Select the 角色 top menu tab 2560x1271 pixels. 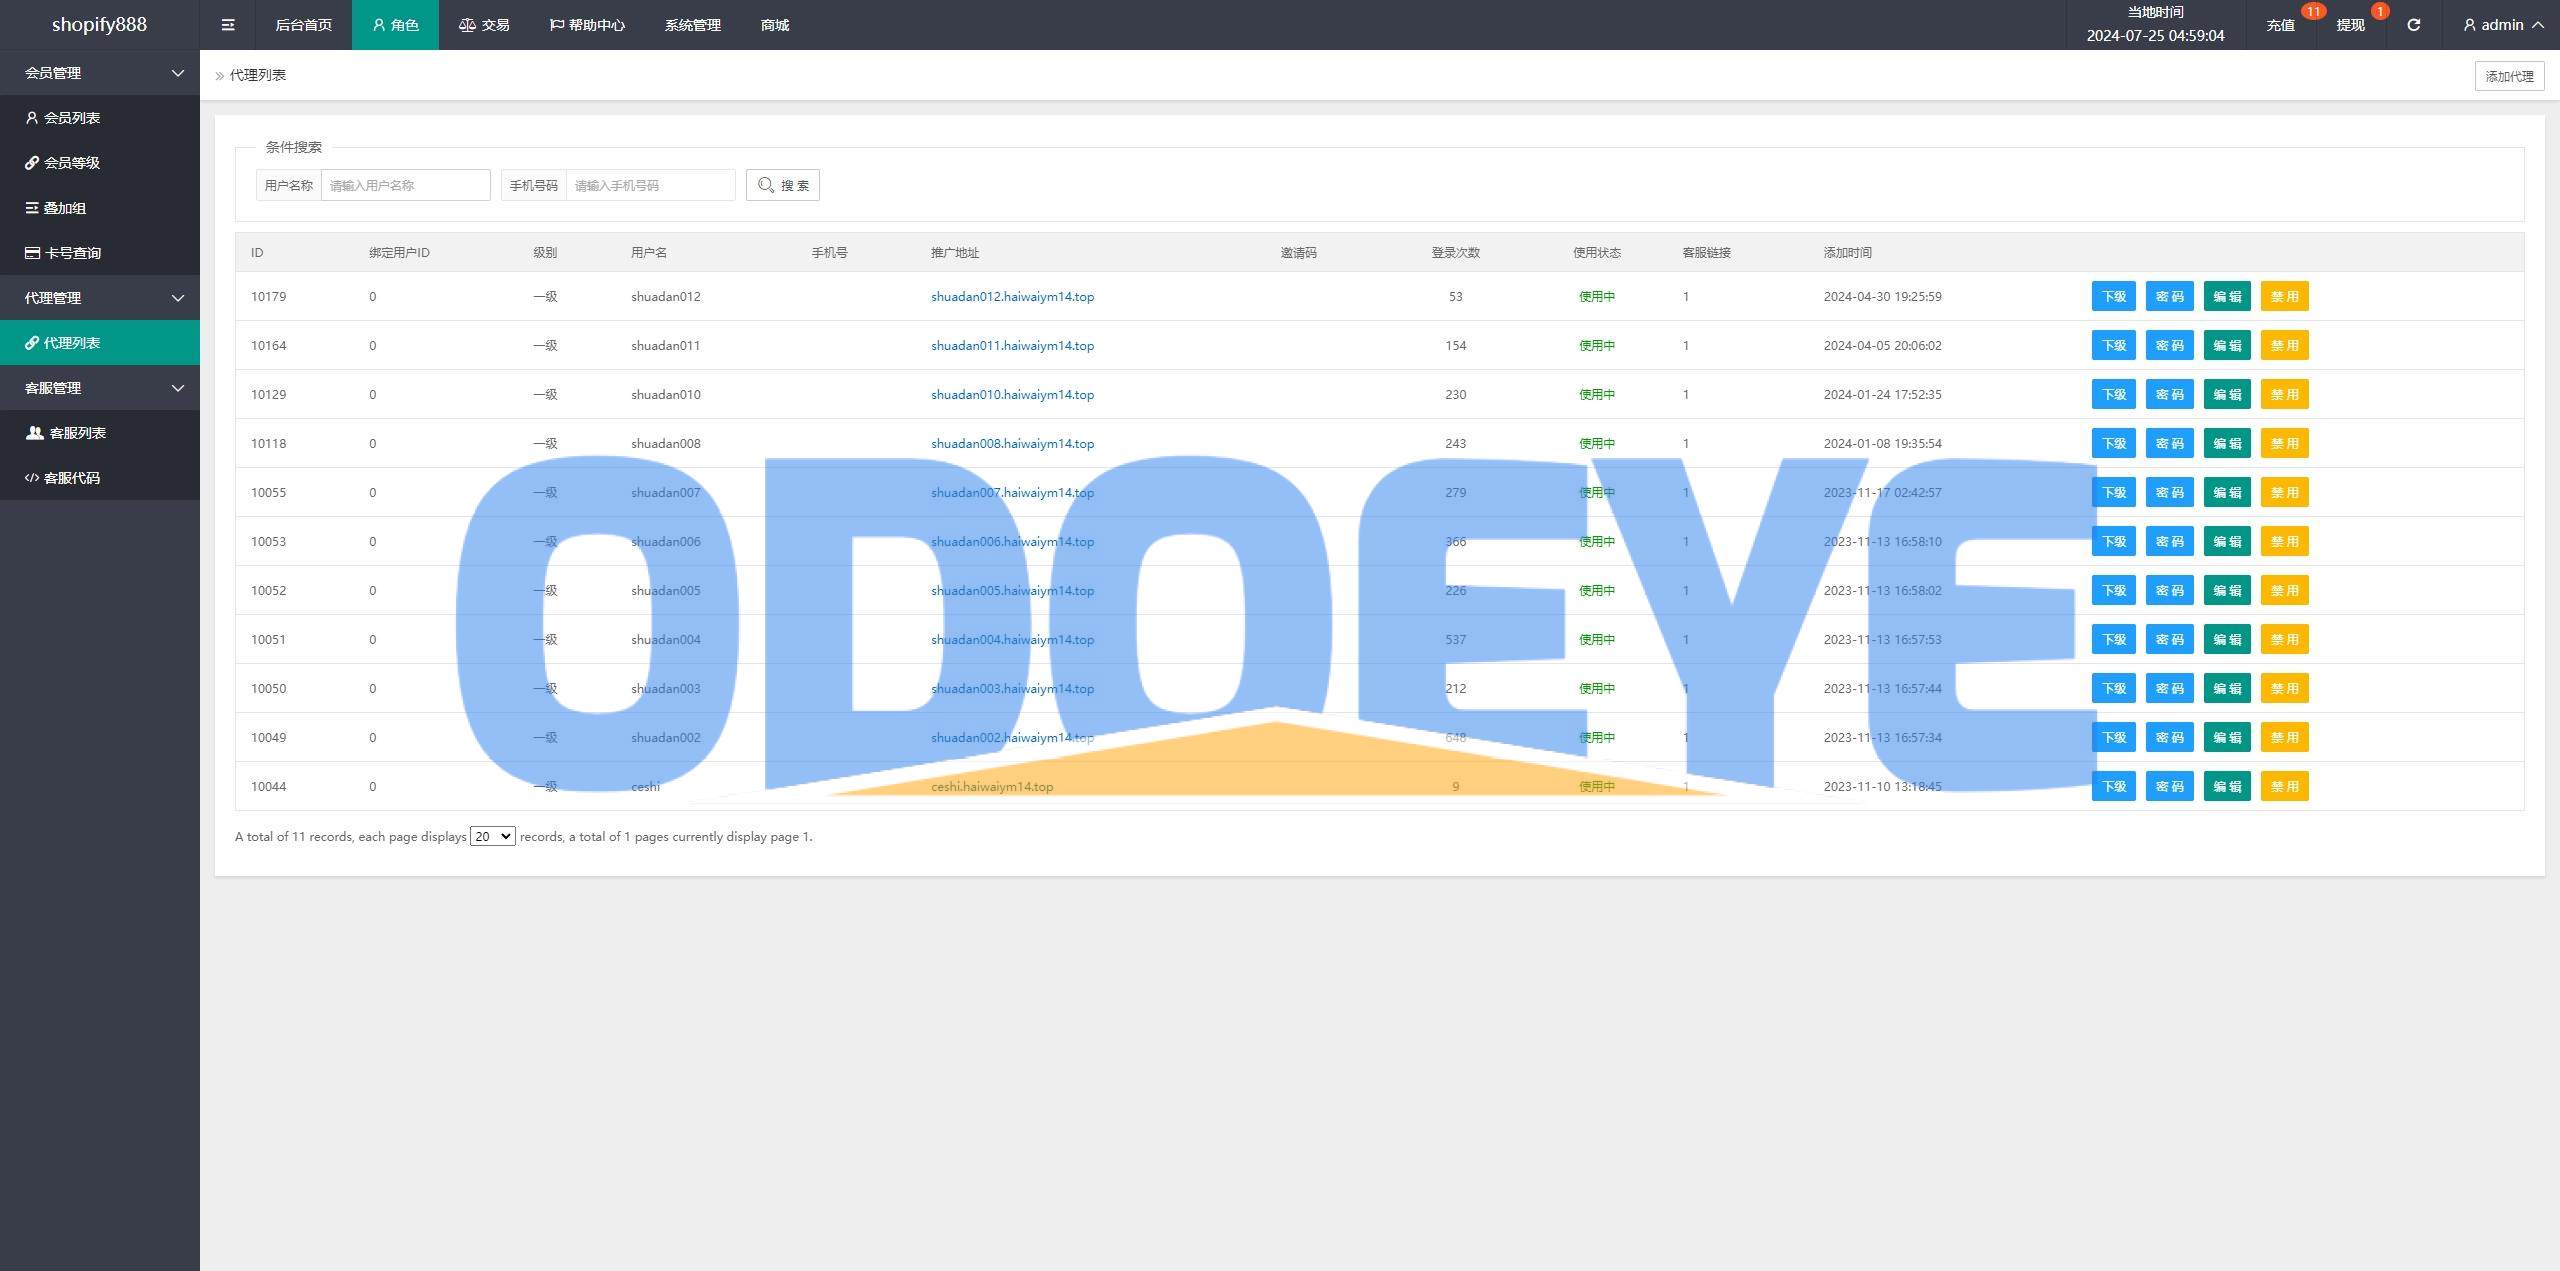point(395,25)
